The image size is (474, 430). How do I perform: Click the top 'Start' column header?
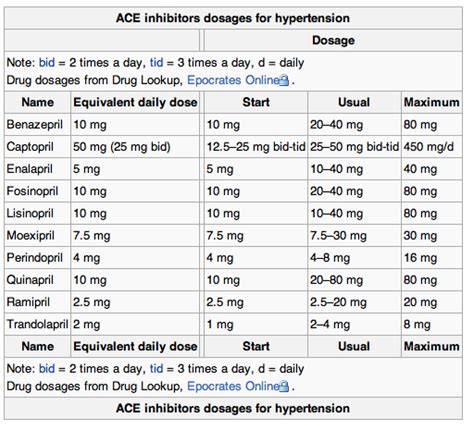point(256,102)
